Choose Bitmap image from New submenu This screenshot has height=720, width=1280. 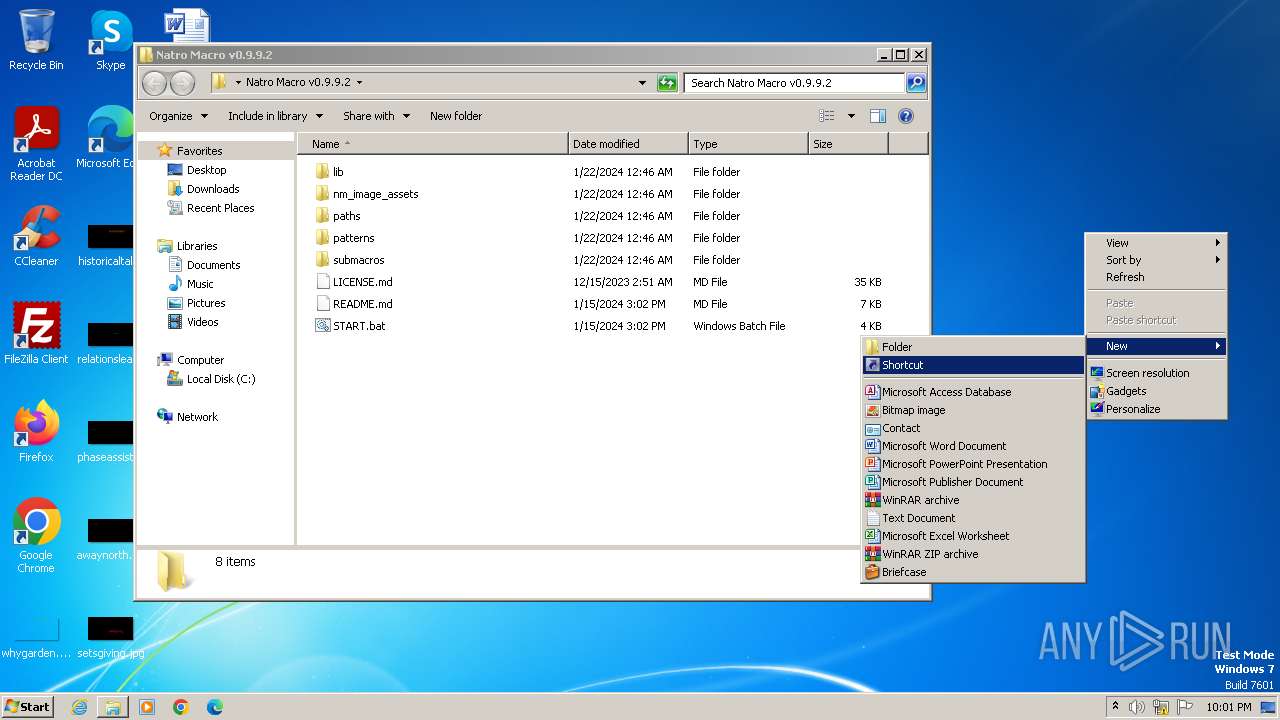(973, 410)
